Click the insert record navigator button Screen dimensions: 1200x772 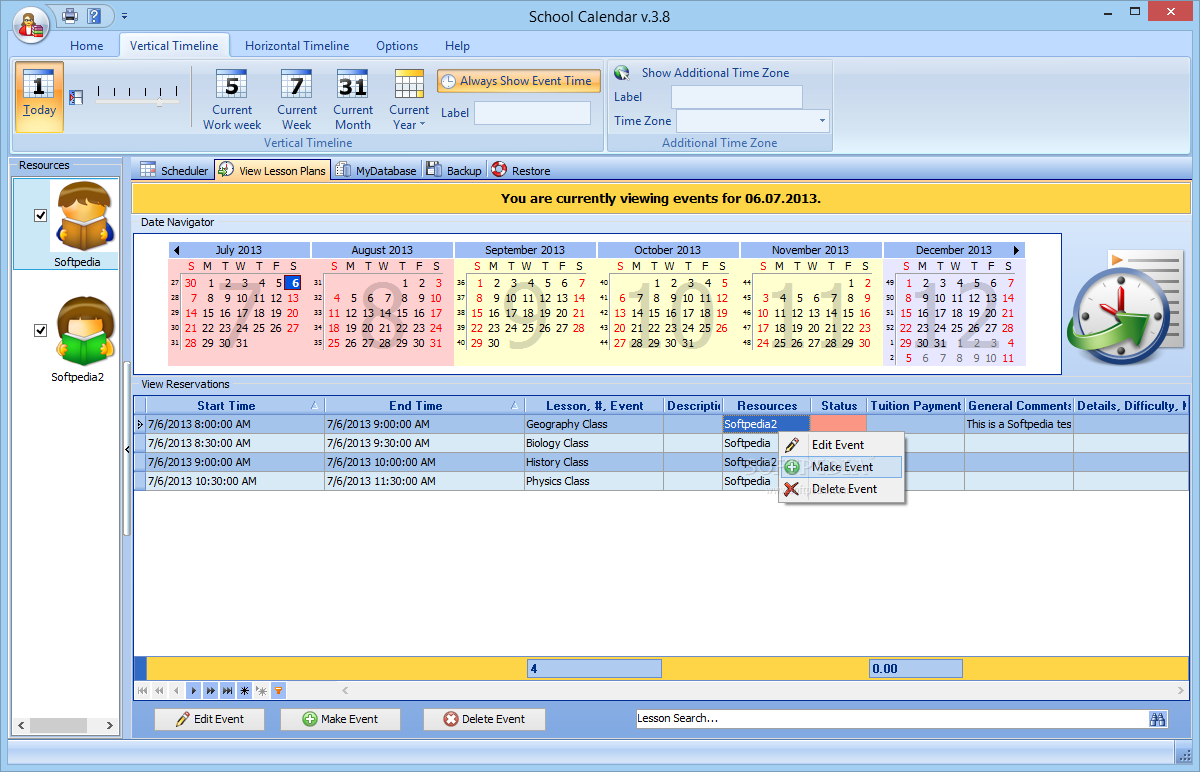pos(261,691)
